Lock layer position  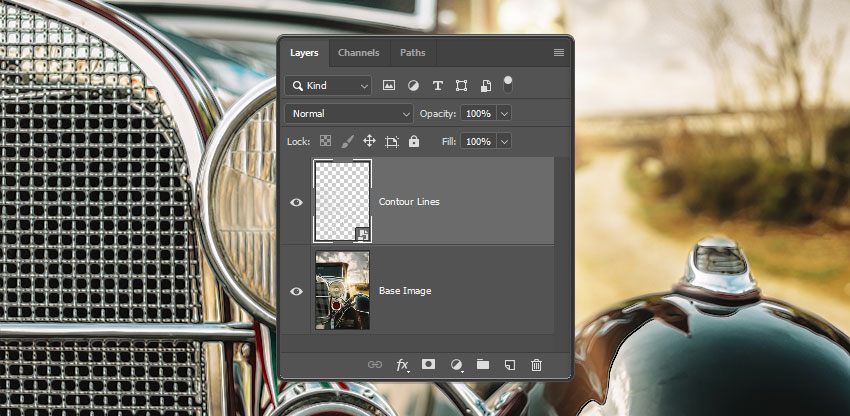tap(369, 142)
